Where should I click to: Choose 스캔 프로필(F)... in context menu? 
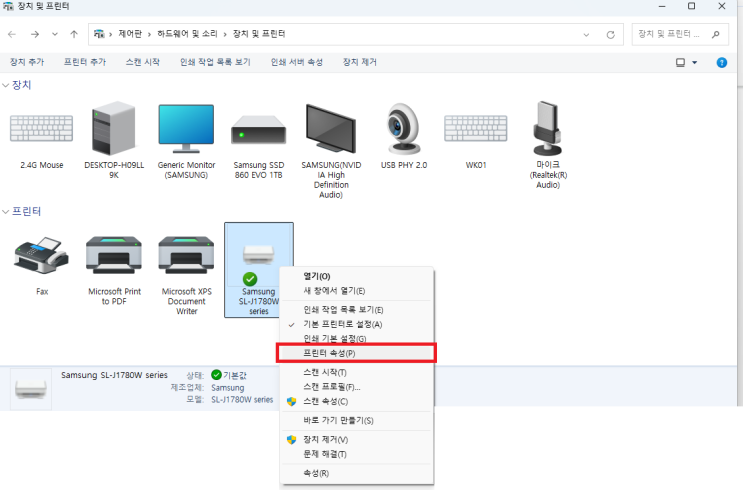[356, 387]
